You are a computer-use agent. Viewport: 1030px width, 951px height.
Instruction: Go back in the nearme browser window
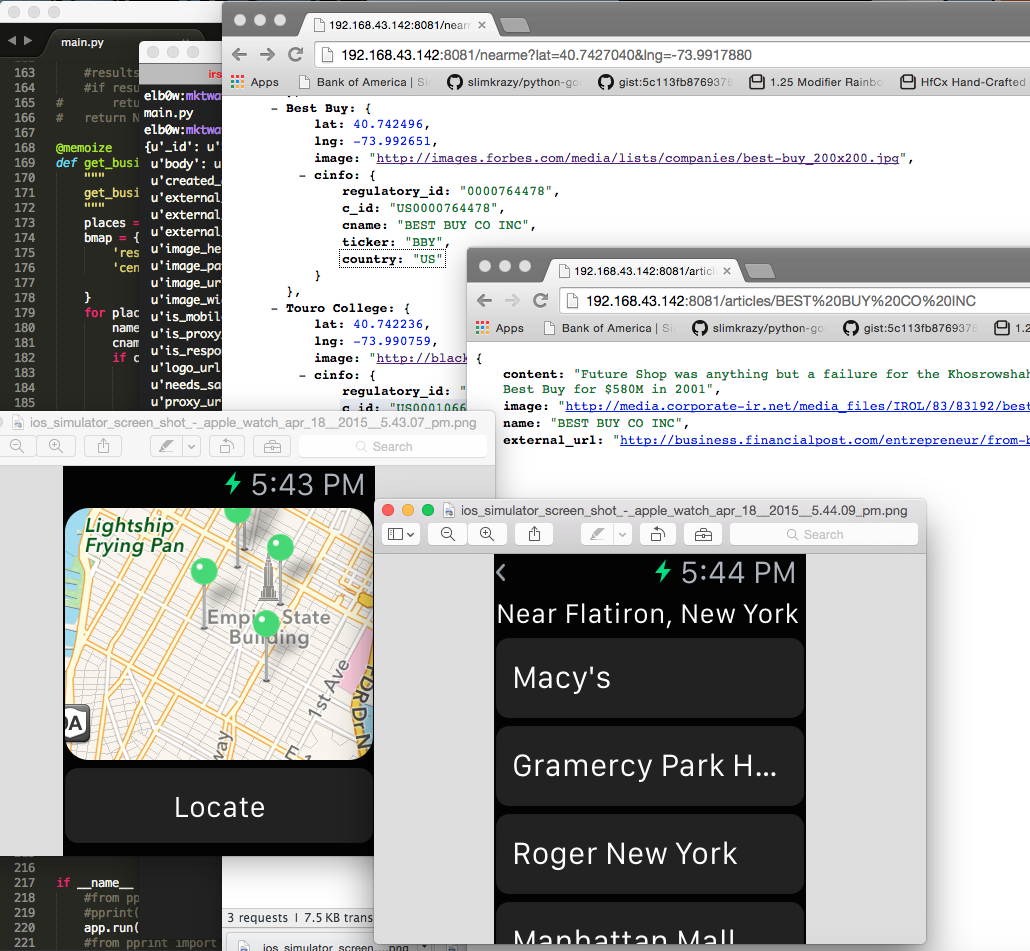point(240,55)
